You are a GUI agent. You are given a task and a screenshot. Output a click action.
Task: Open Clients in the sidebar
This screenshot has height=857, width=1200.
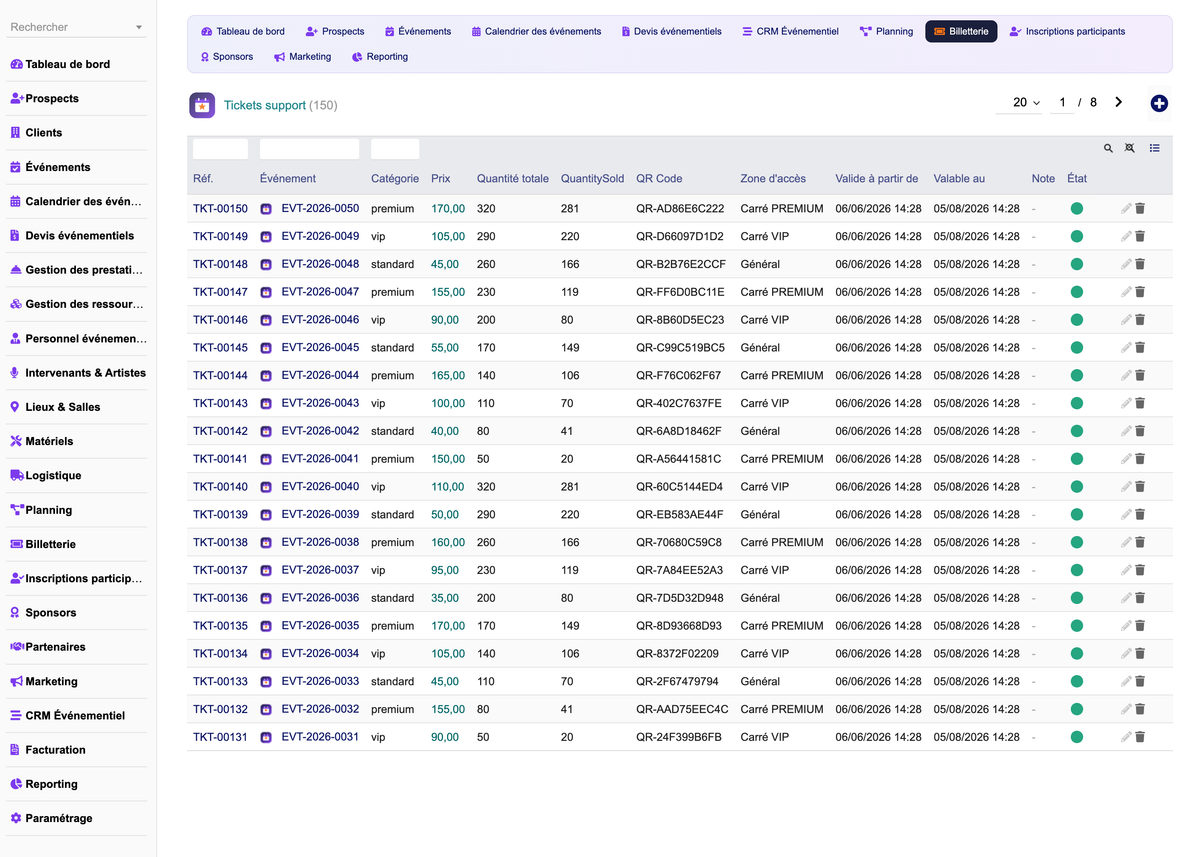[43, 133]
